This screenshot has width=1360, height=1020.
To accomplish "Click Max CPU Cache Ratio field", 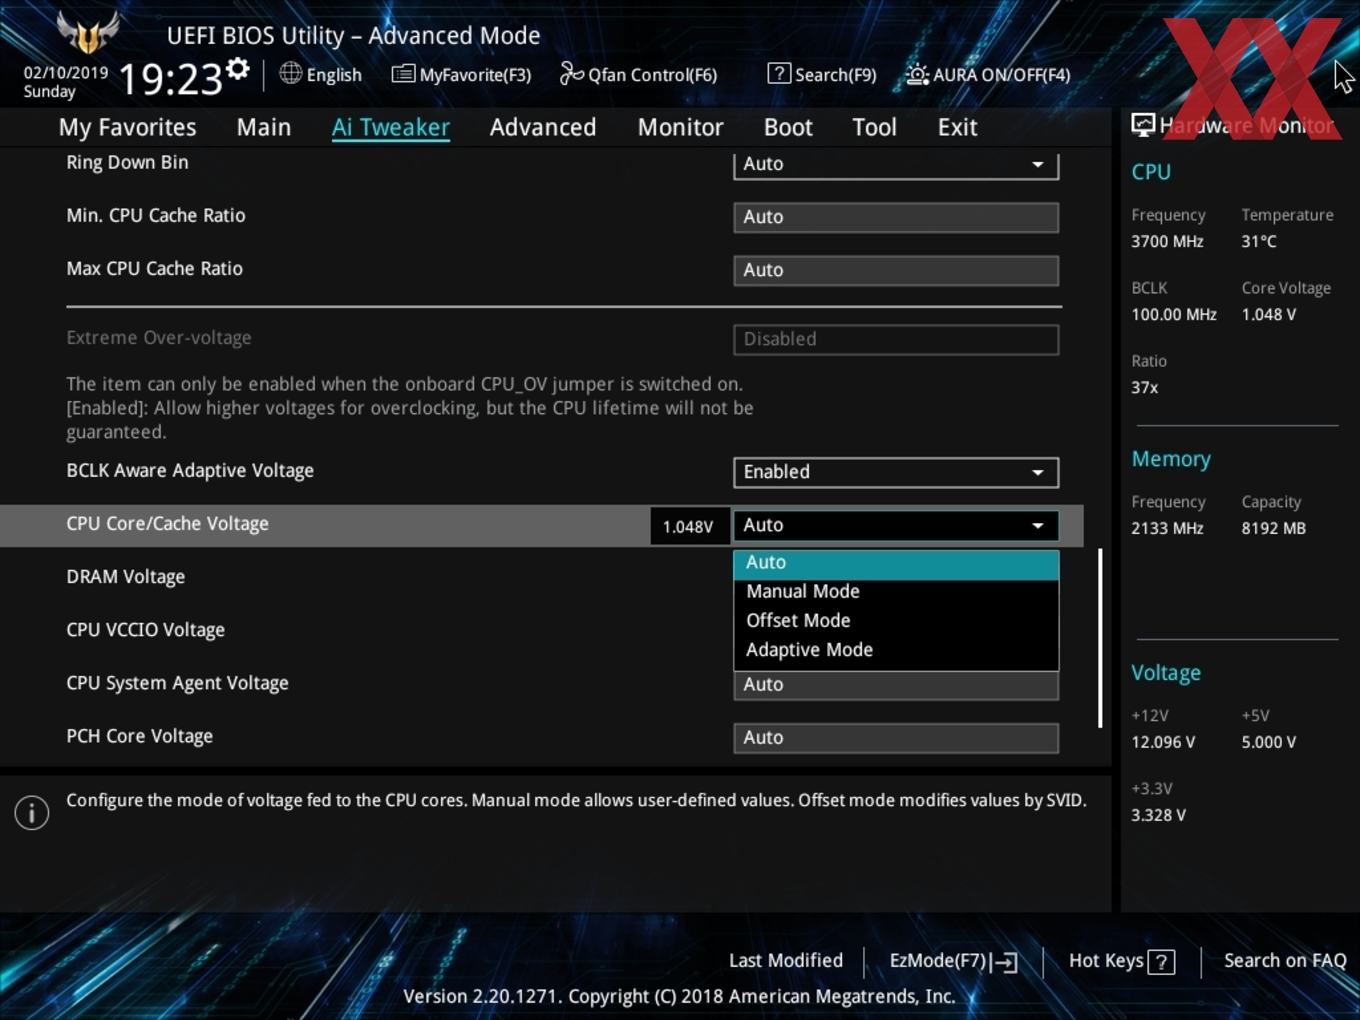I will coord(896,270).
